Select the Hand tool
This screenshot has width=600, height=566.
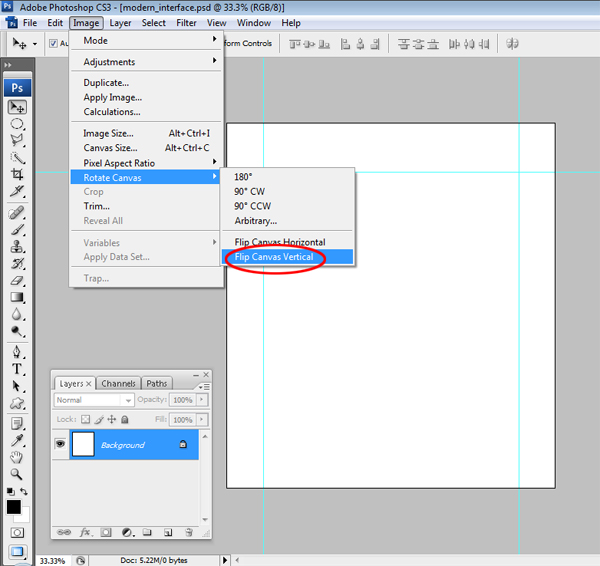17,457
